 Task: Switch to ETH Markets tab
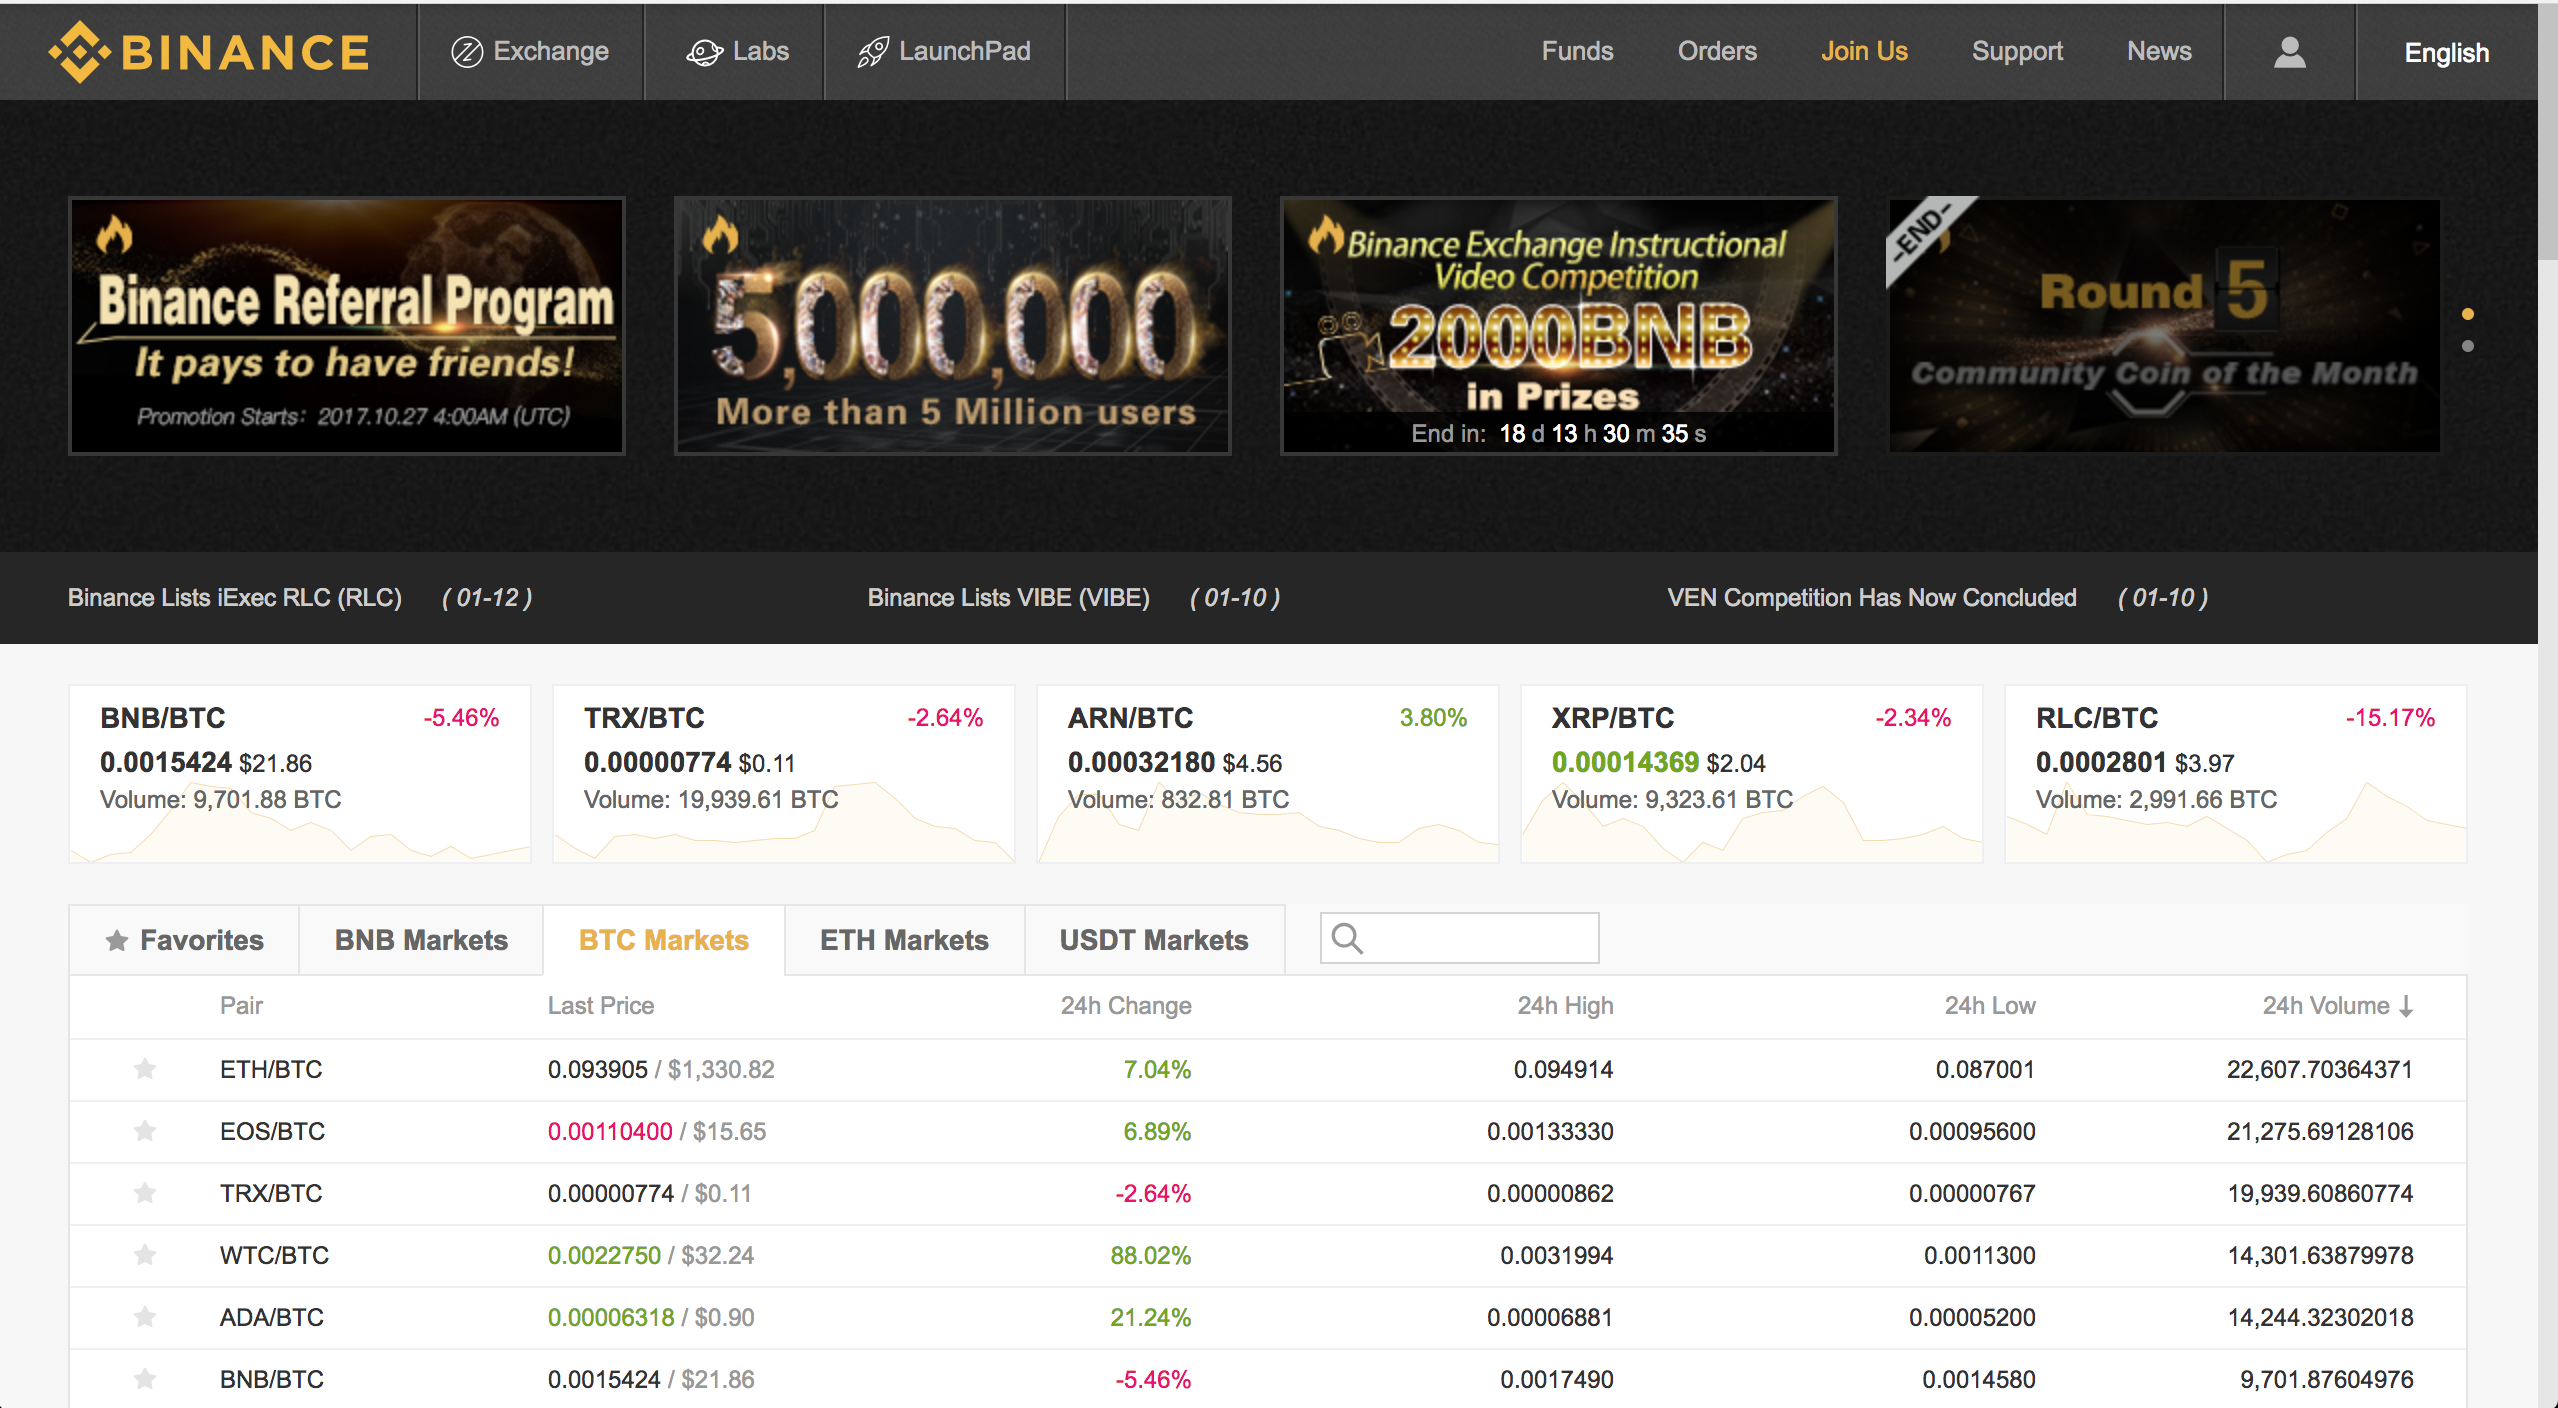pyautogui.click(x=903, y=940)
